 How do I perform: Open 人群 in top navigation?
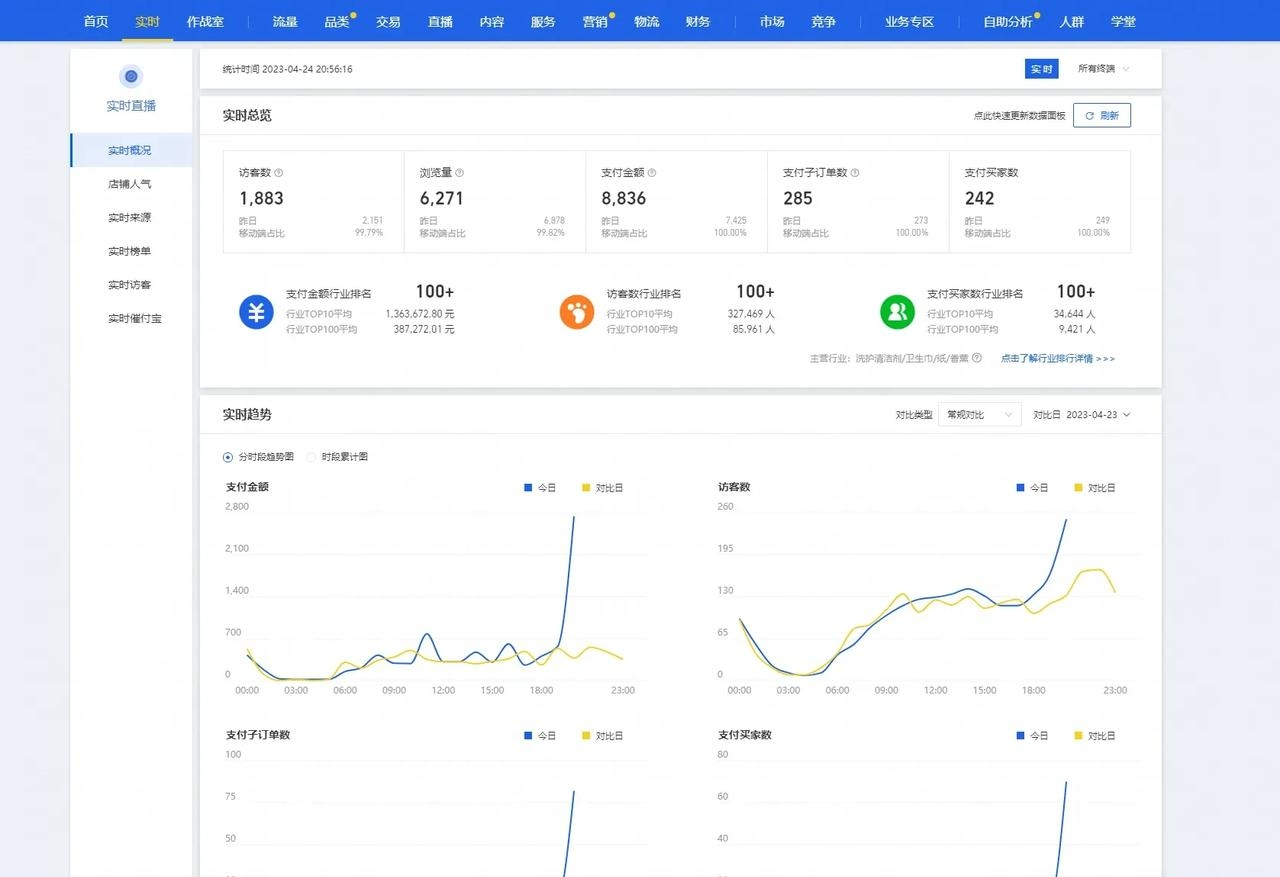coord(1071,21)
